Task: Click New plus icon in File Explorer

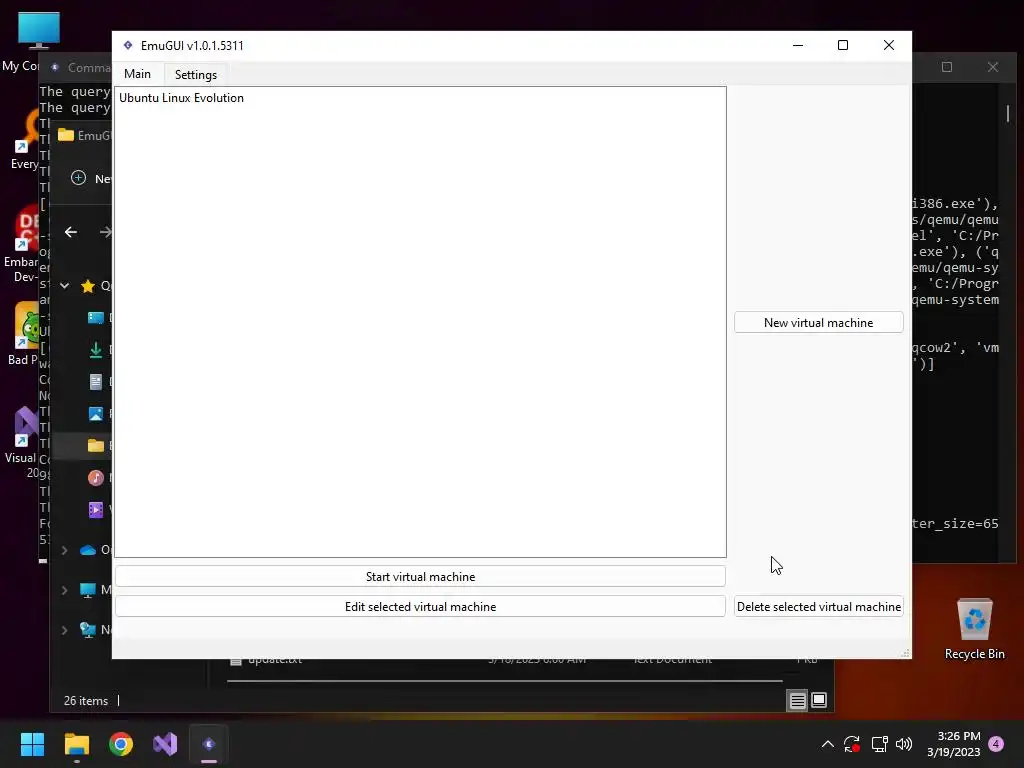Action: [x=78, y=178]
